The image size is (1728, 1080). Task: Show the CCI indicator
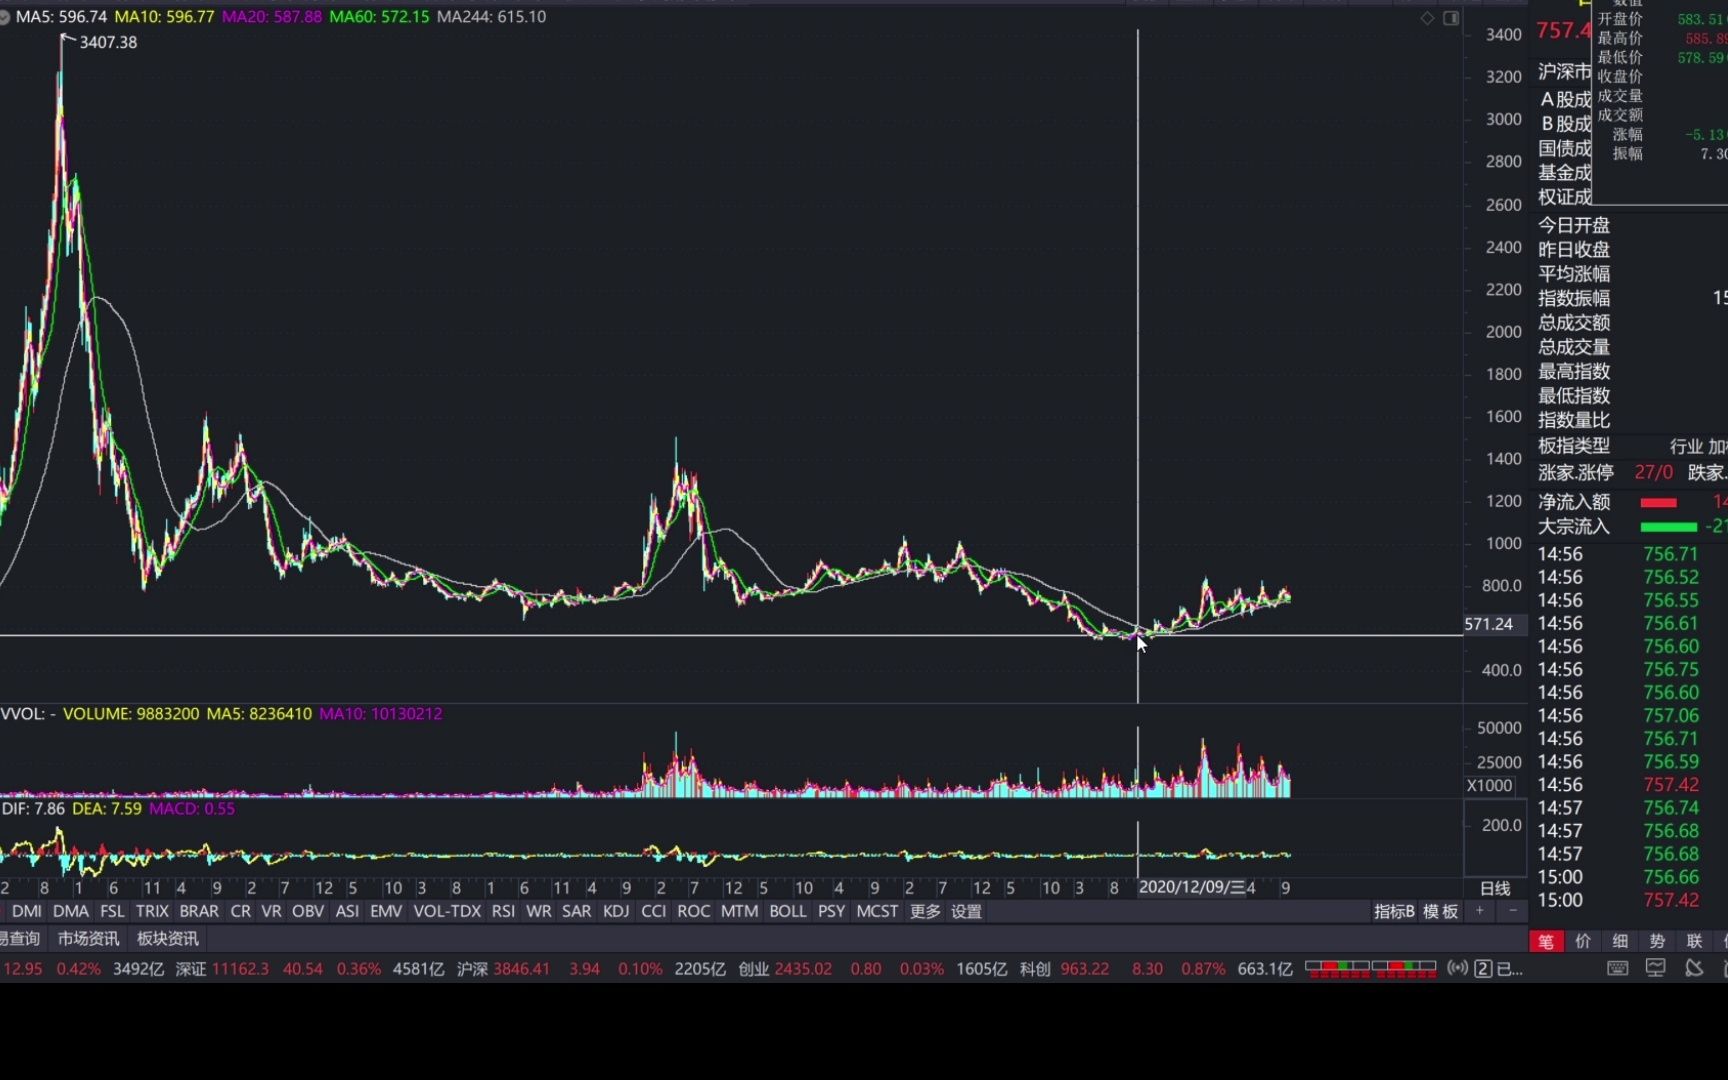coord(653,911)
